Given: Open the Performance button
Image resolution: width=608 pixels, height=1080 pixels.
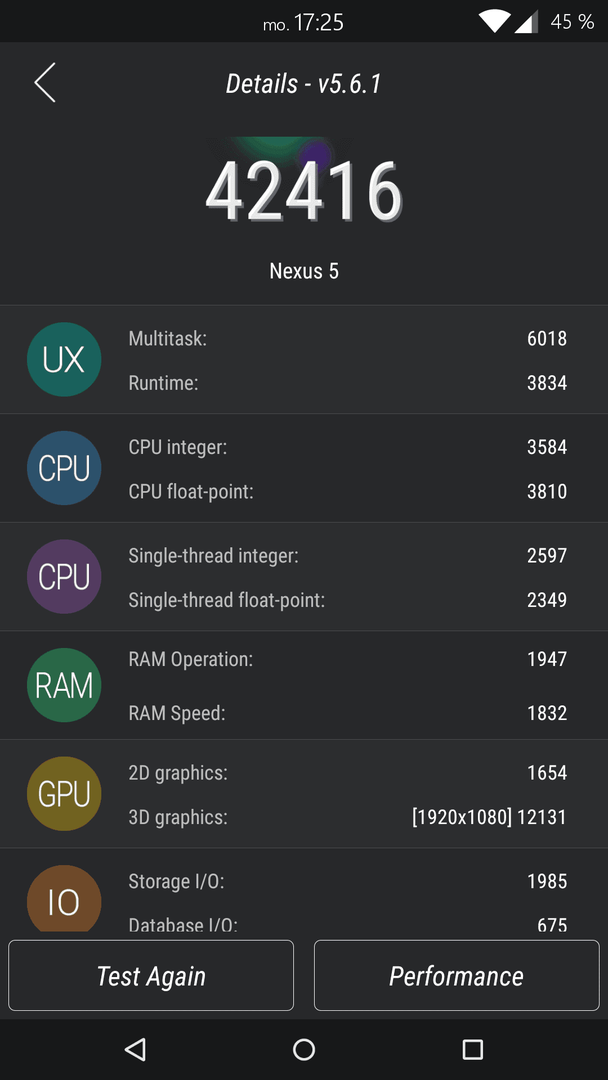Looking at the screenshot, I should coord(457,975).
